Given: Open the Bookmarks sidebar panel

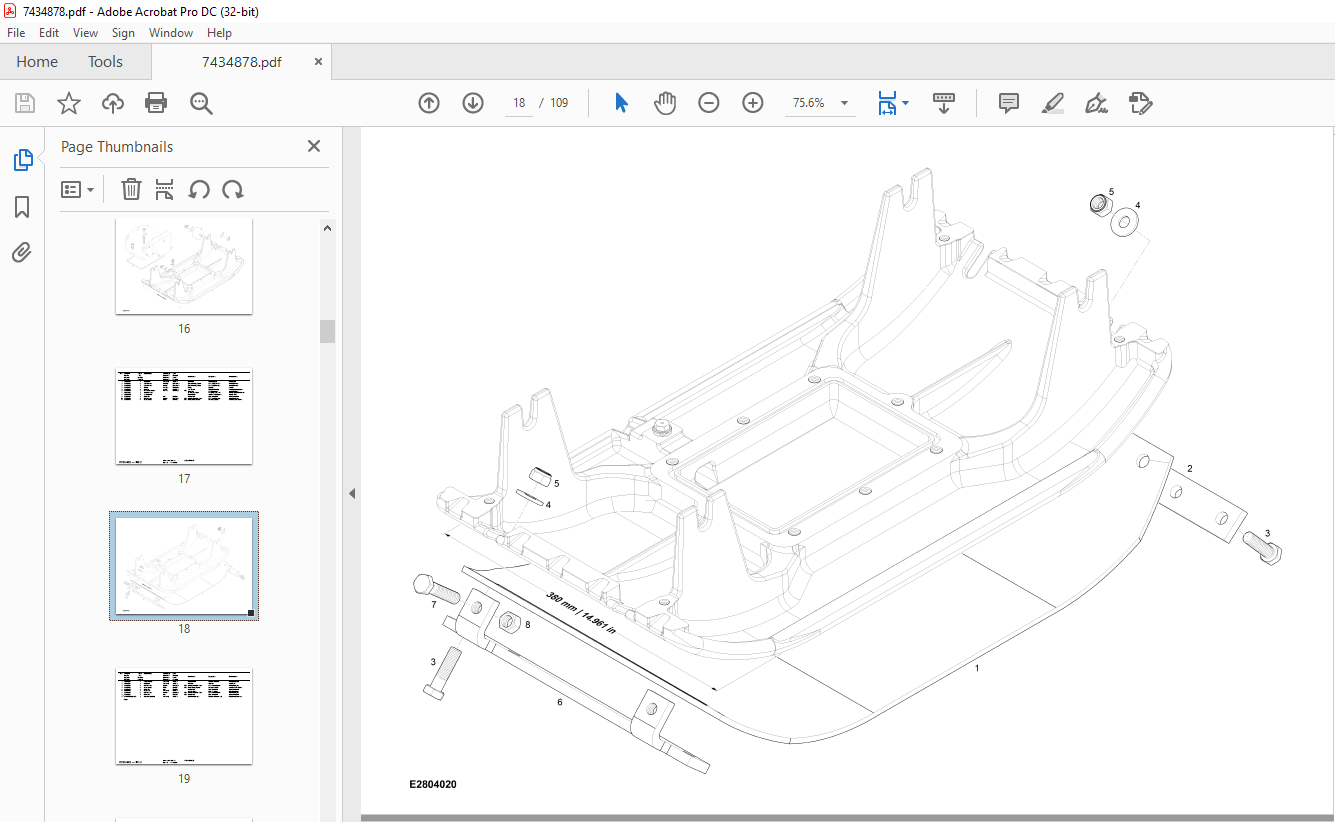Looking at the screenshot, I should (22, 207).
